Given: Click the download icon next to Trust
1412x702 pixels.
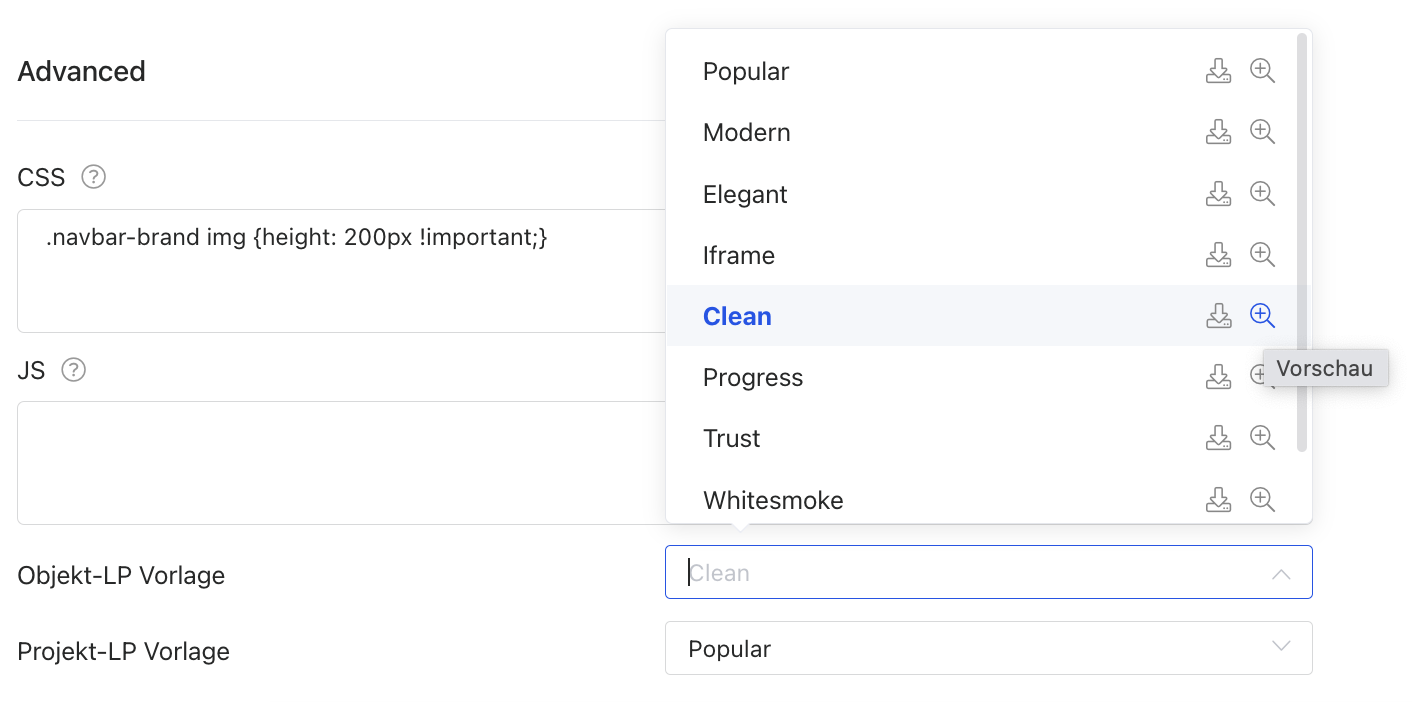Looking at the screenshot, I should click(x=1218, y=438).
